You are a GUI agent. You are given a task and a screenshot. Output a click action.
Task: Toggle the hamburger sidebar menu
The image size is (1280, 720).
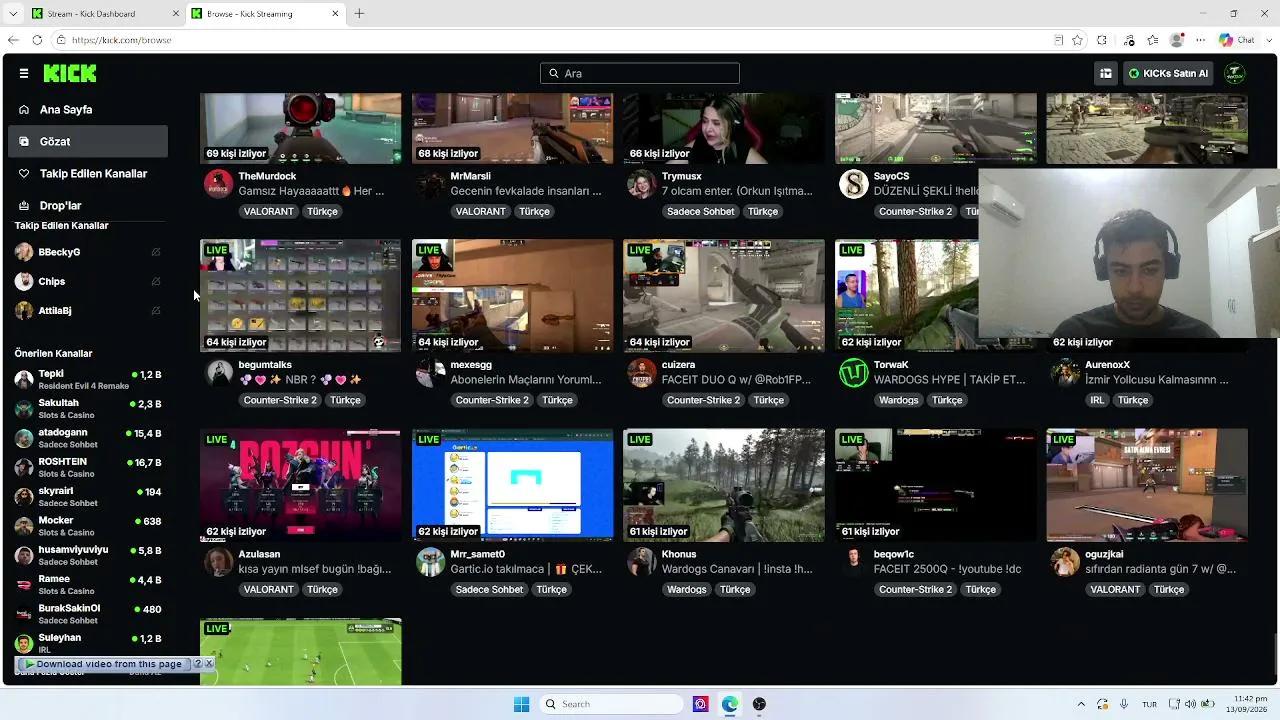(x=24, y=73)
